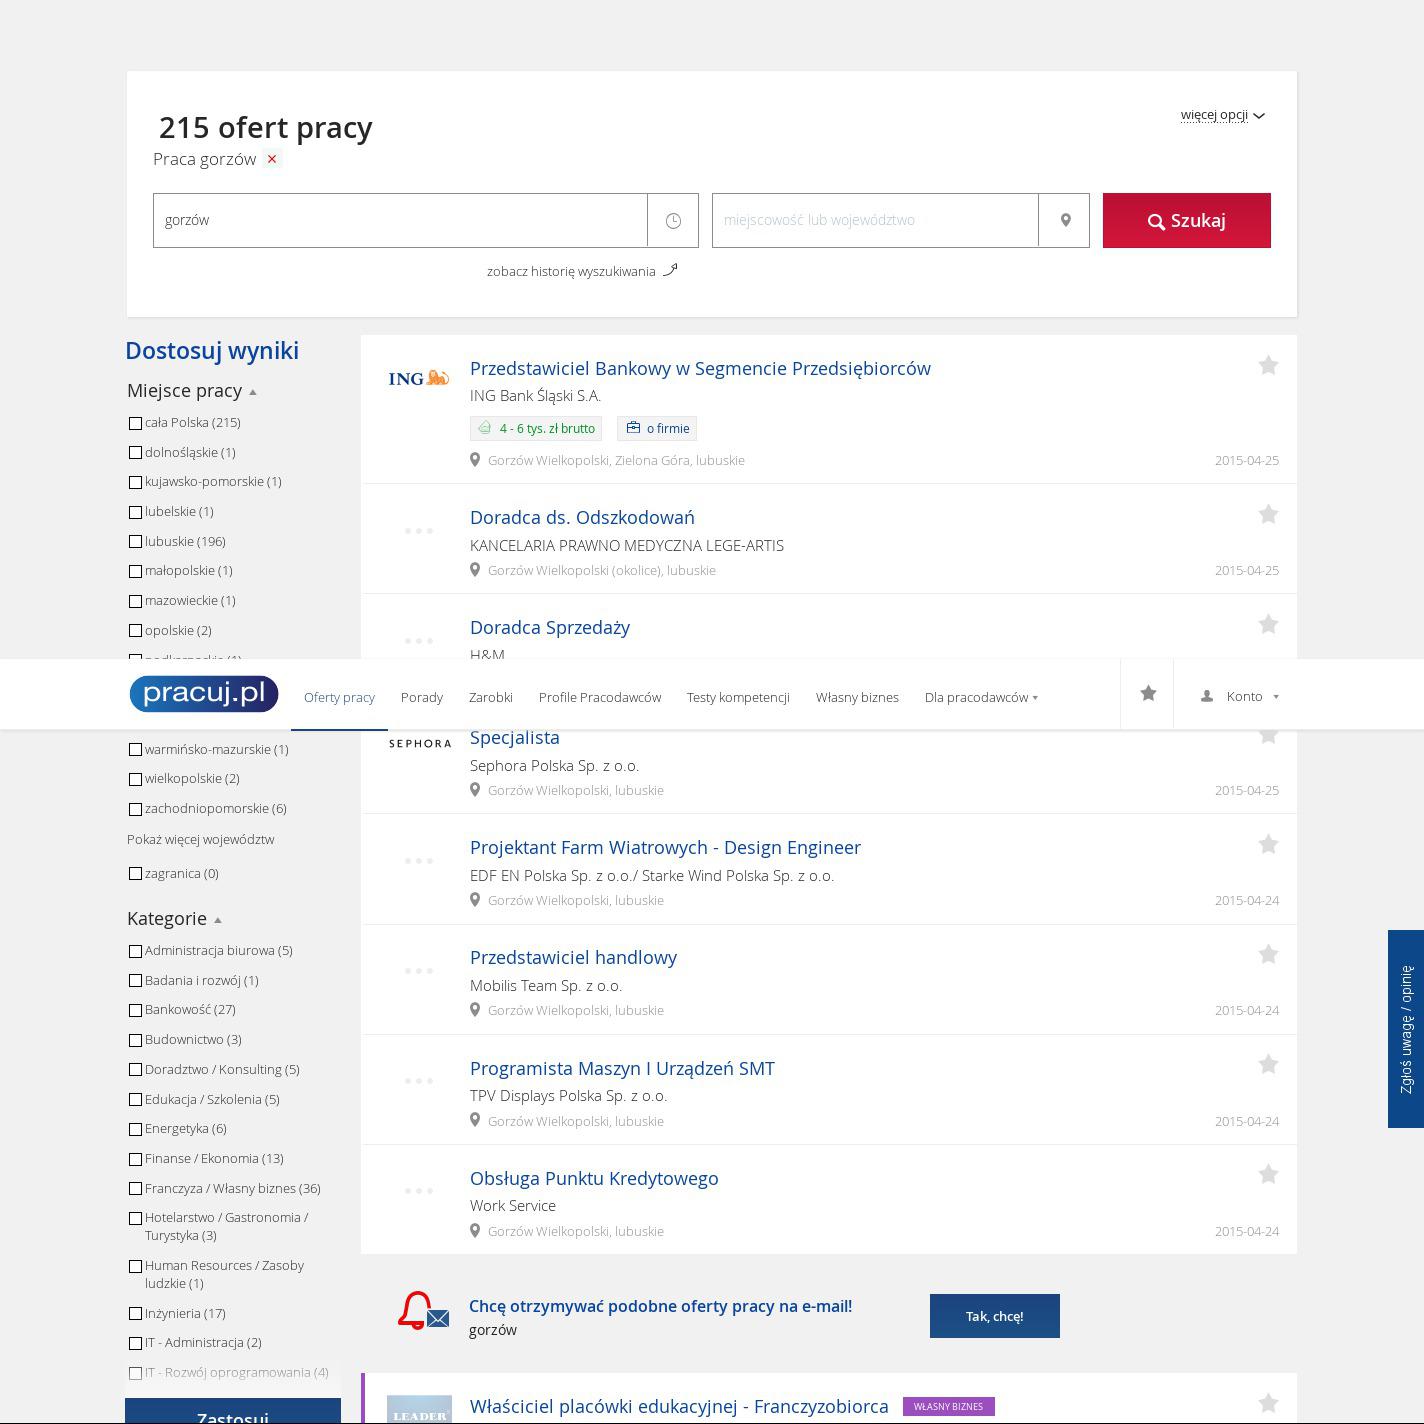
Task: Expand 'więcej opcji' search options
Action: coord(1222,115)
